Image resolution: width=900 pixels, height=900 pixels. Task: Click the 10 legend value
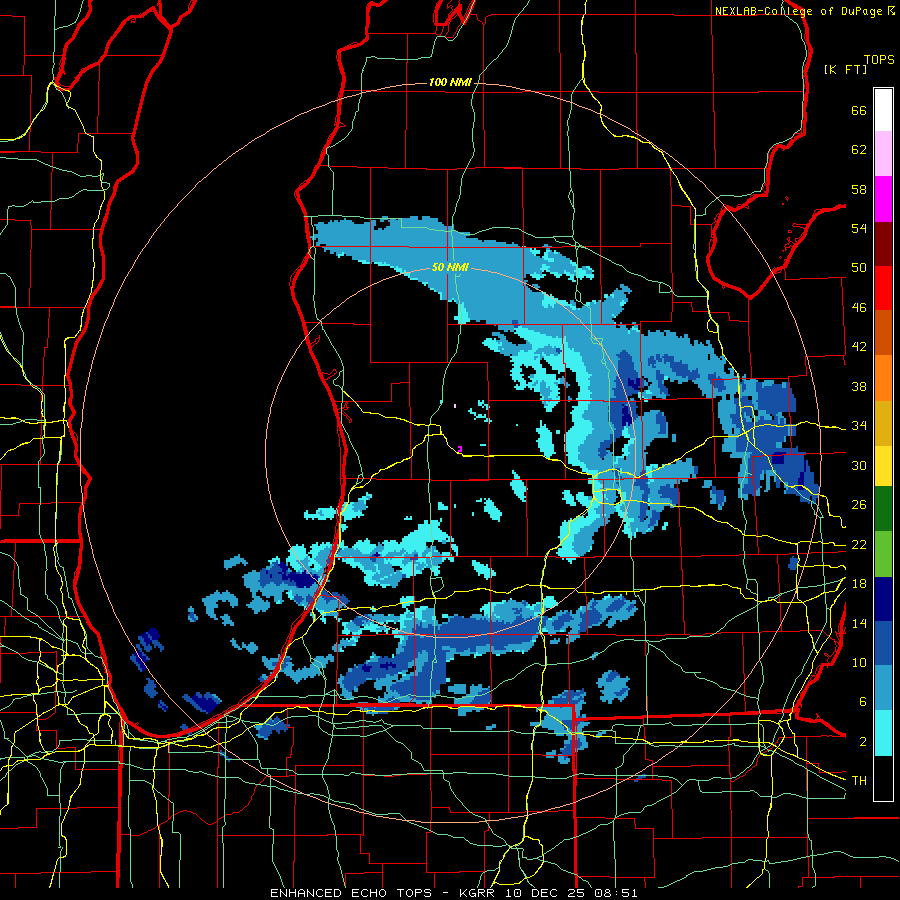pyautogui.click(x=859, y=663)
